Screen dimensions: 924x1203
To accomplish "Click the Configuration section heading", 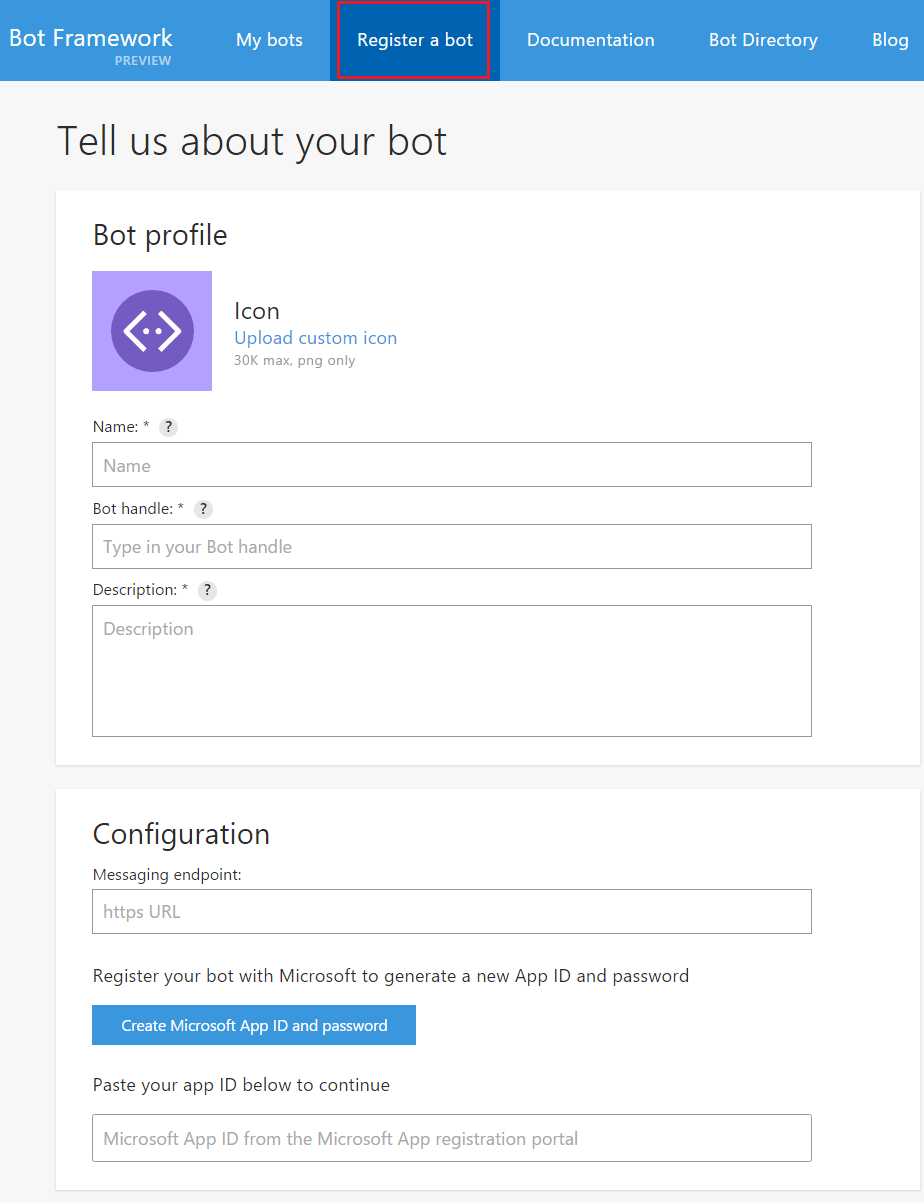I will (181, 834).
